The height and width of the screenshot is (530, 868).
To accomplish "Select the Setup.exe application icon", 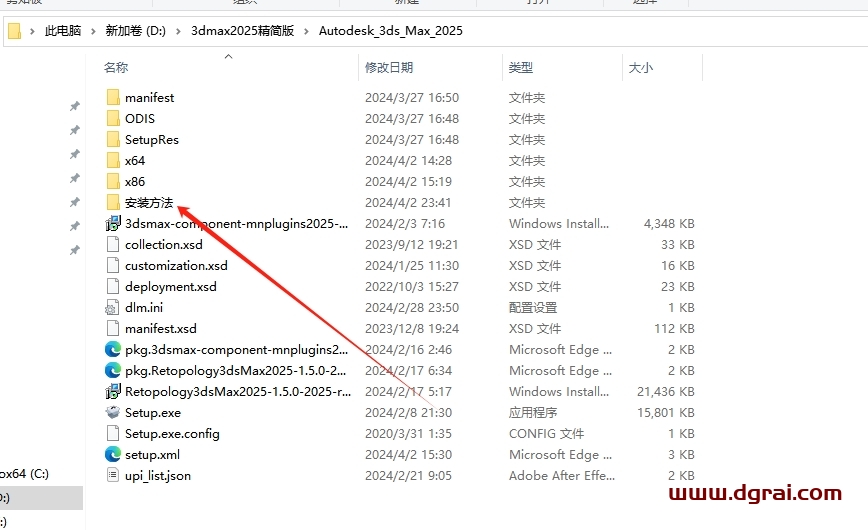I will coord(113,413).
